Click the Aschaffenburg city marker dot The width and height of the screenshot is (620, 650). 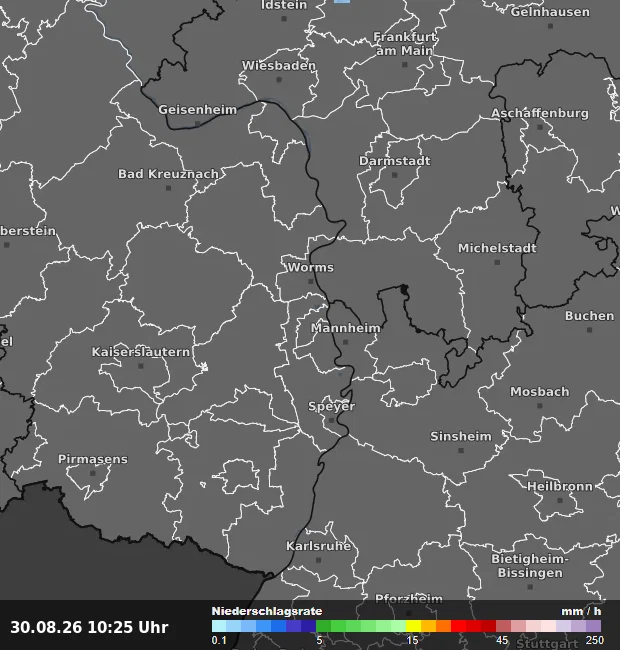540,127
